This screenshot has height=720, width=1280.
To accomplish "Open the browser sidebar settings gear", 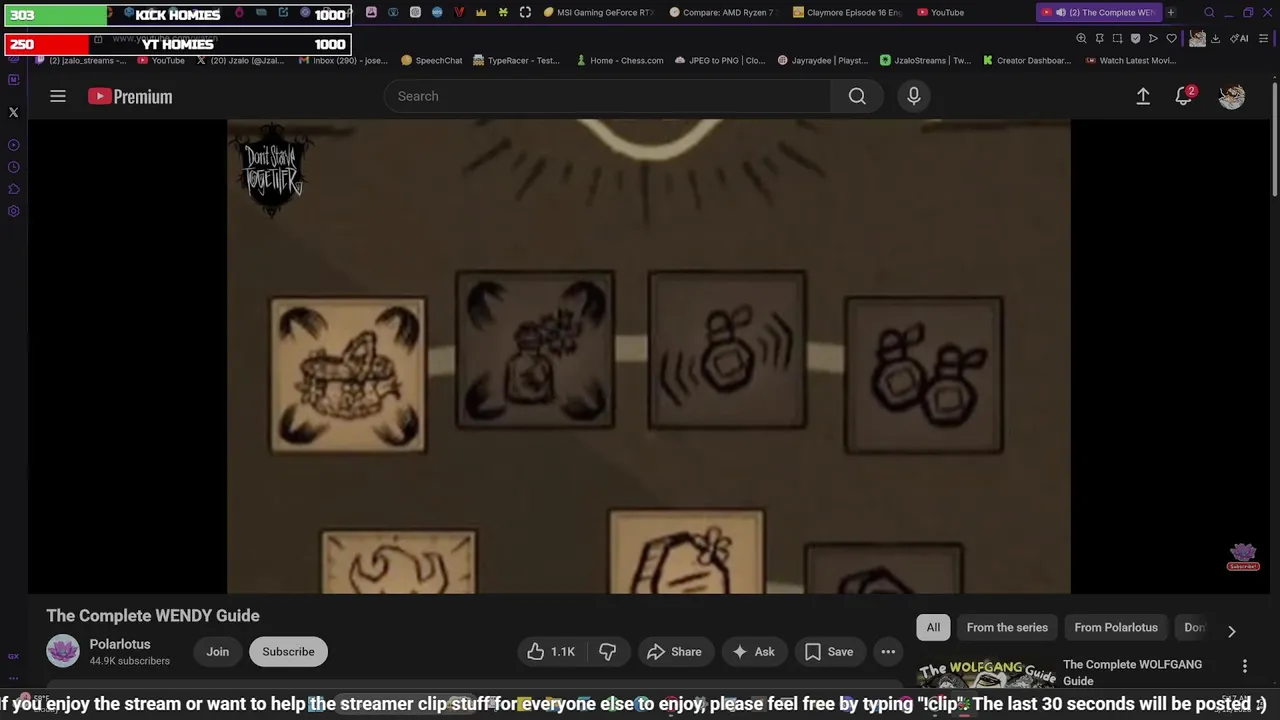I will [14, 211].
